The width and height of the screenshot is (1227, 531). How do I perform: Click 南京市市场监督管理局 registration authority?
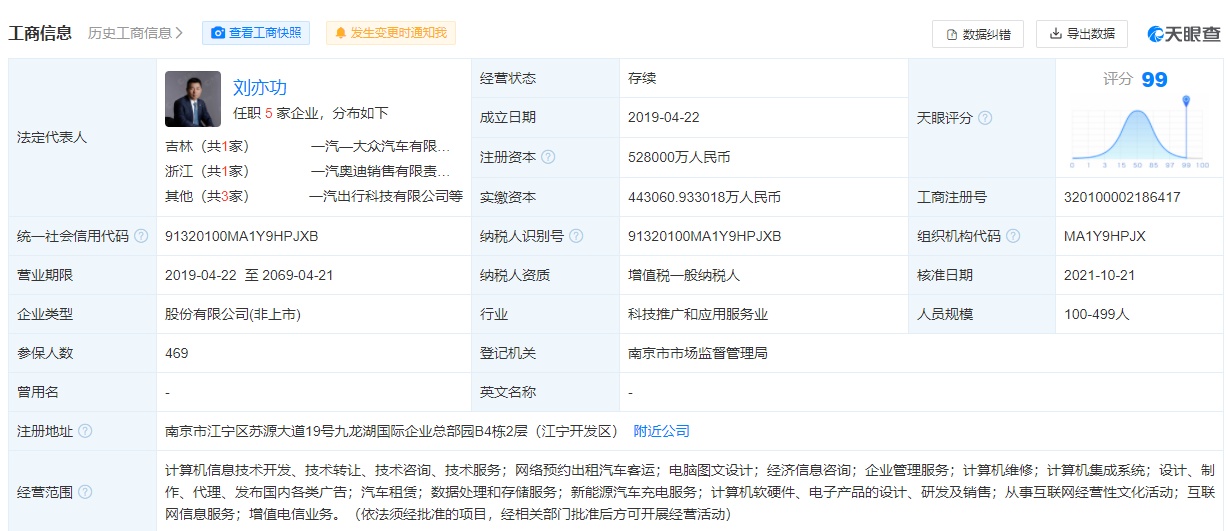click(x=698, y=353)
